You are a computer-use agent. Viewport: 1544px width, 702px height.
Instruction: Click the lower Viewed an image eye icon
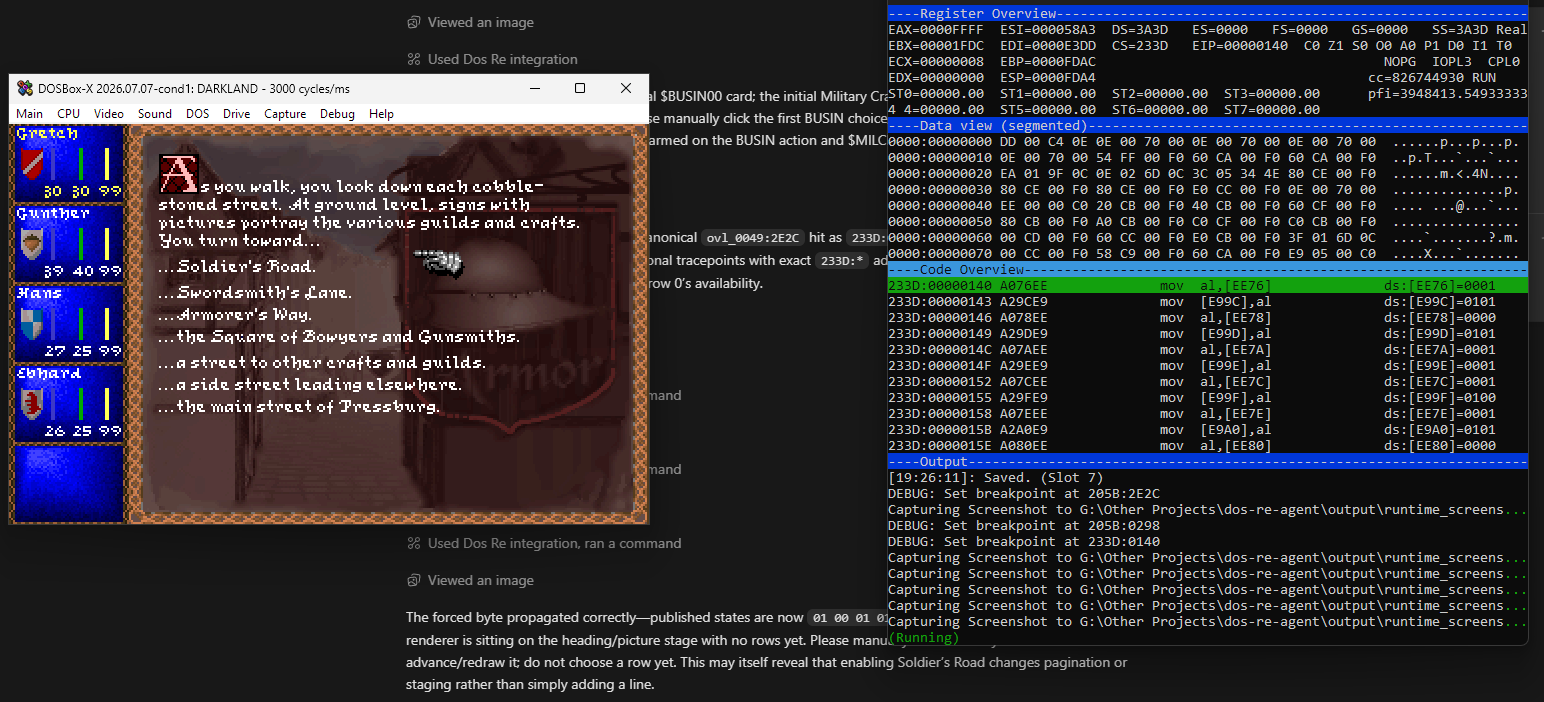(414, 580)
